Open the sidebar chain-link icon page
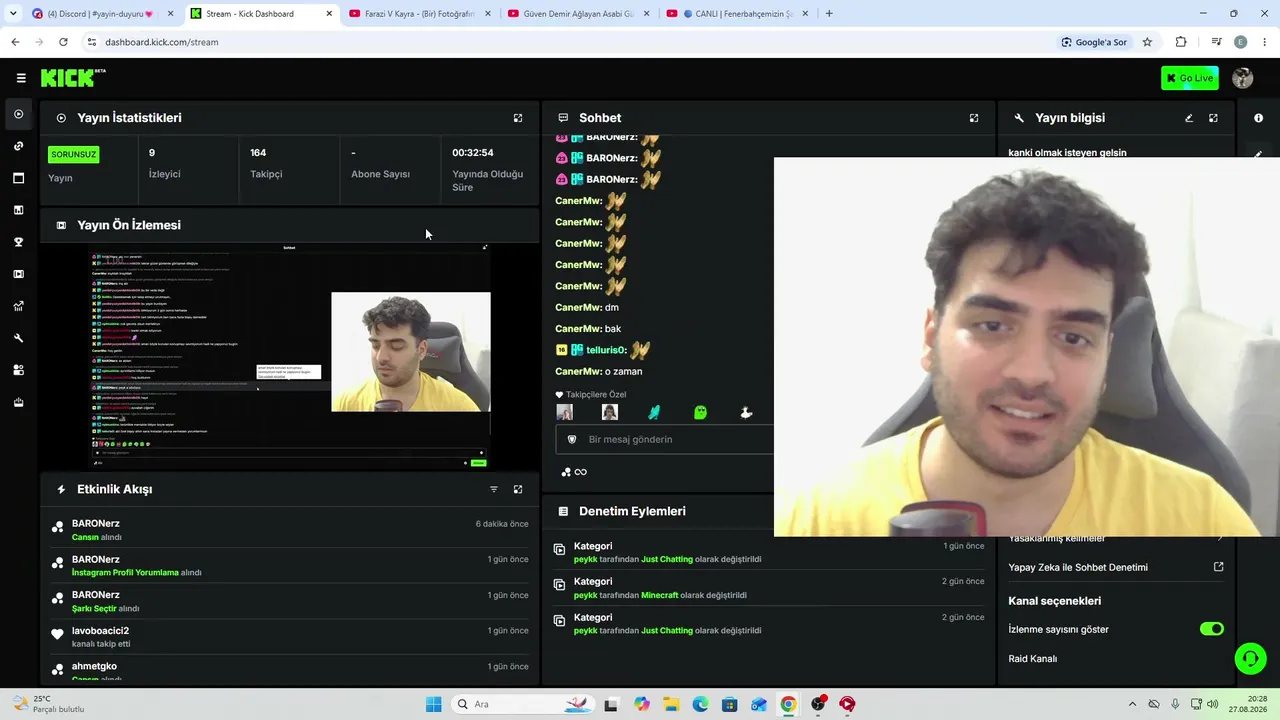 [x=18, y=146]
